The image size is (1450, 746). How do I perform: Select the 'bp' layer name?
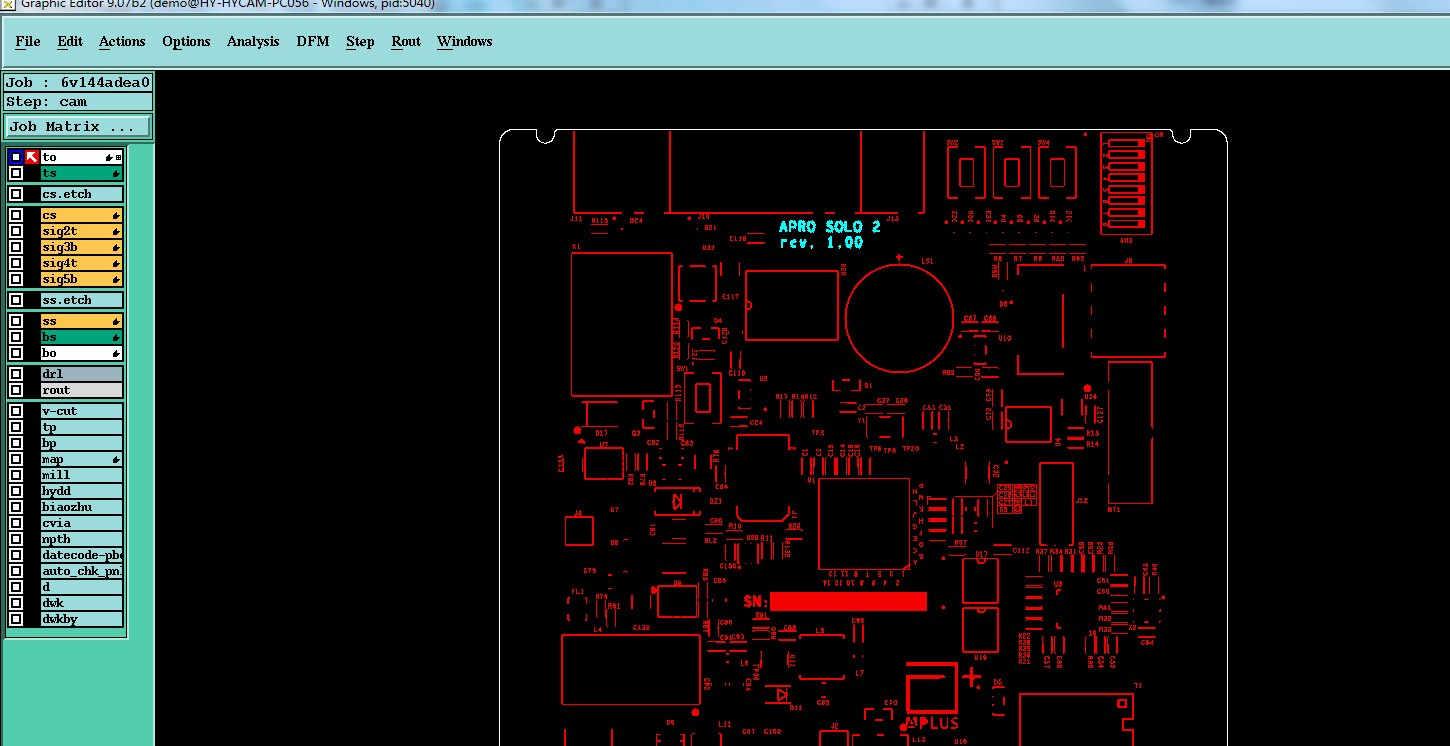82,443
